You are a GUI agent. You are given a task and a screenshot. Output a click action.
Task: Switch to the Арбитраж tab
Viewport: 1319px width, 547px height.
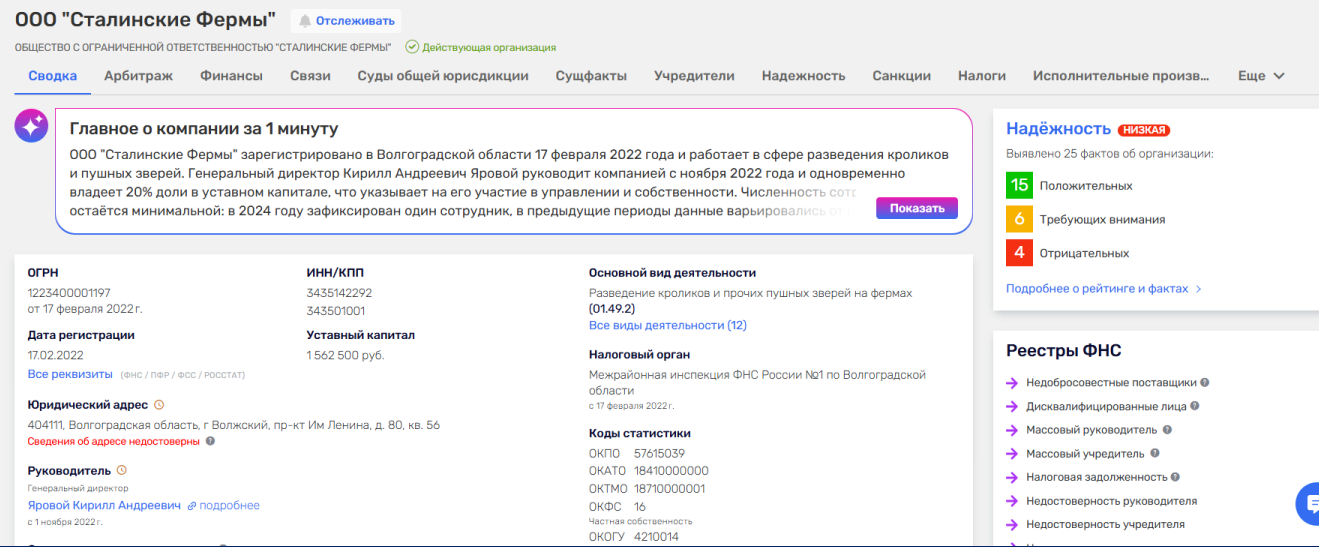point(138,76)
